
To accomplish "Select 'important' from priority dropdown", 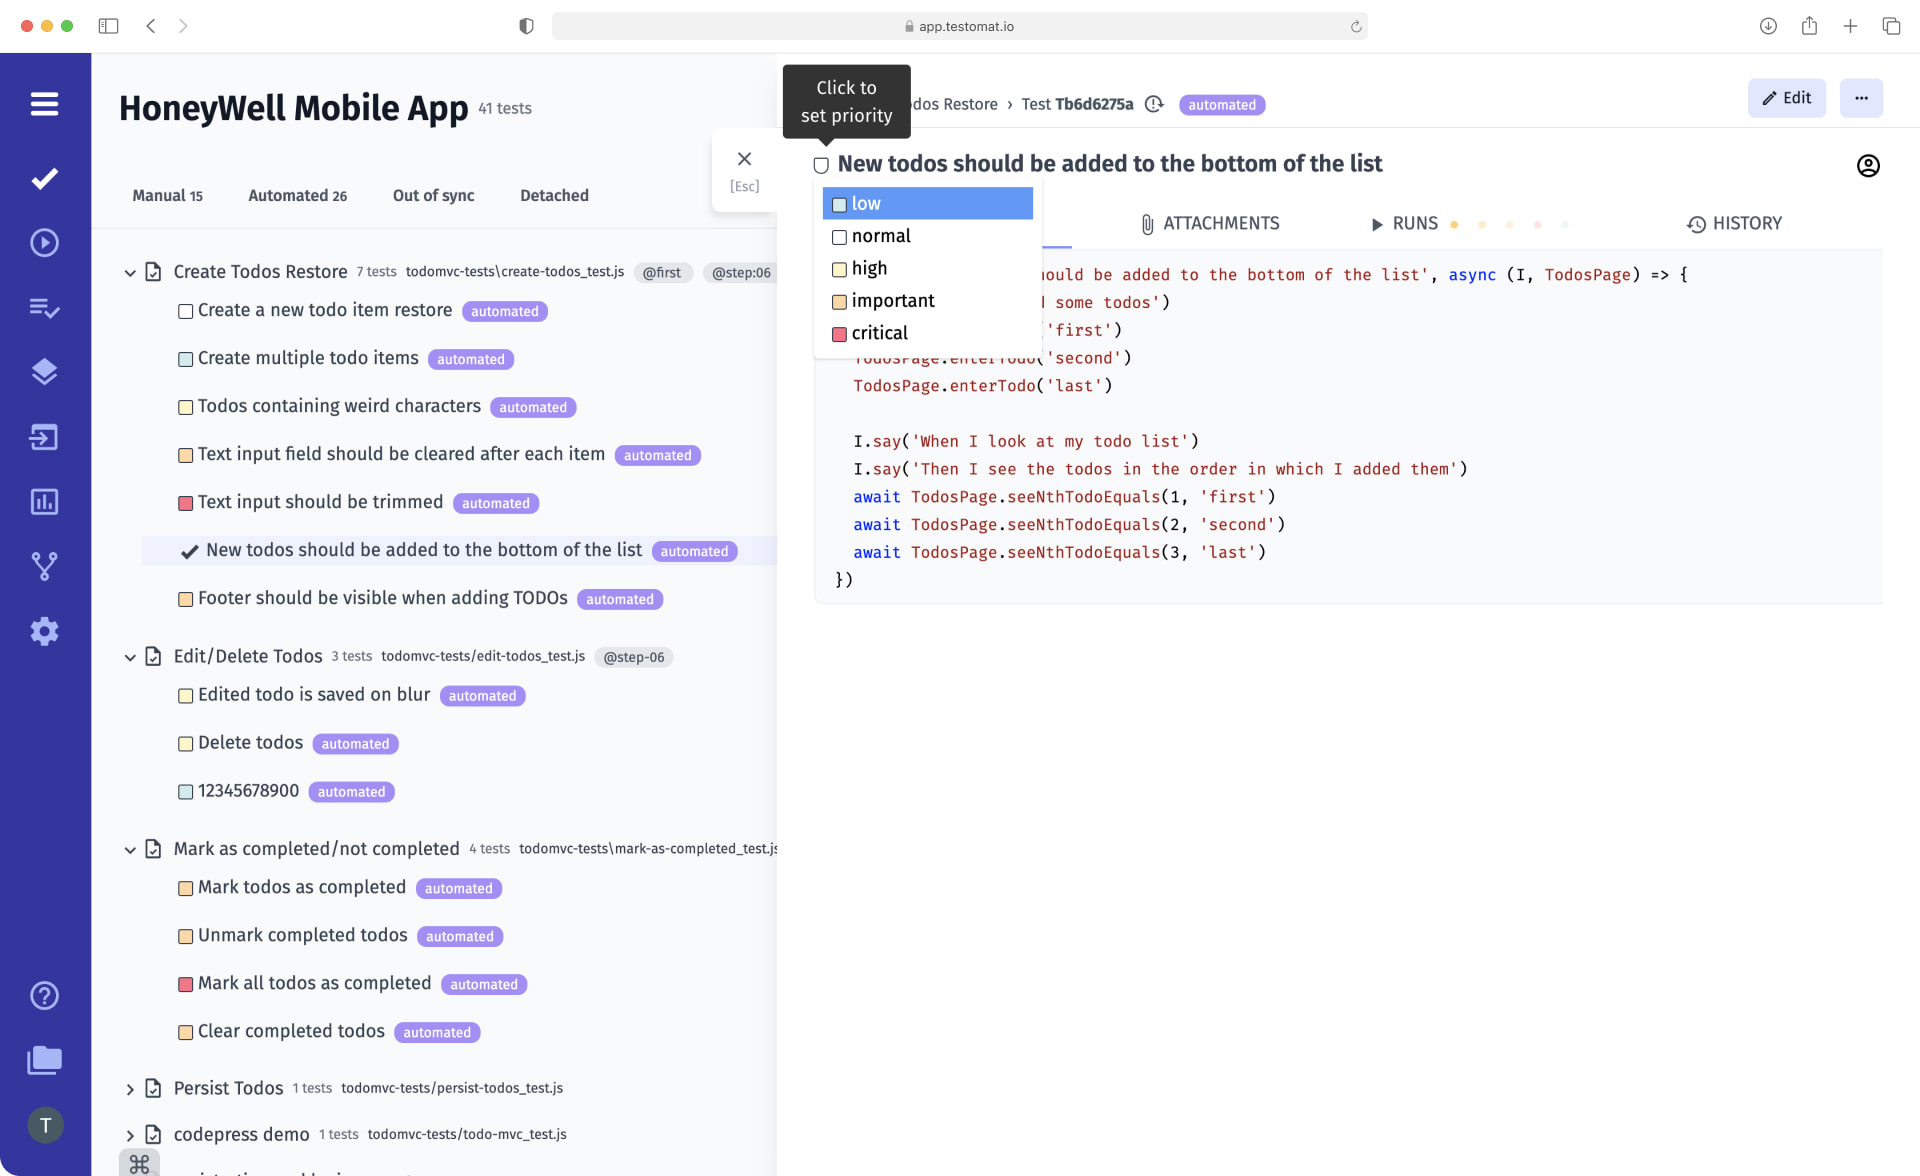I will click(893, 300).
